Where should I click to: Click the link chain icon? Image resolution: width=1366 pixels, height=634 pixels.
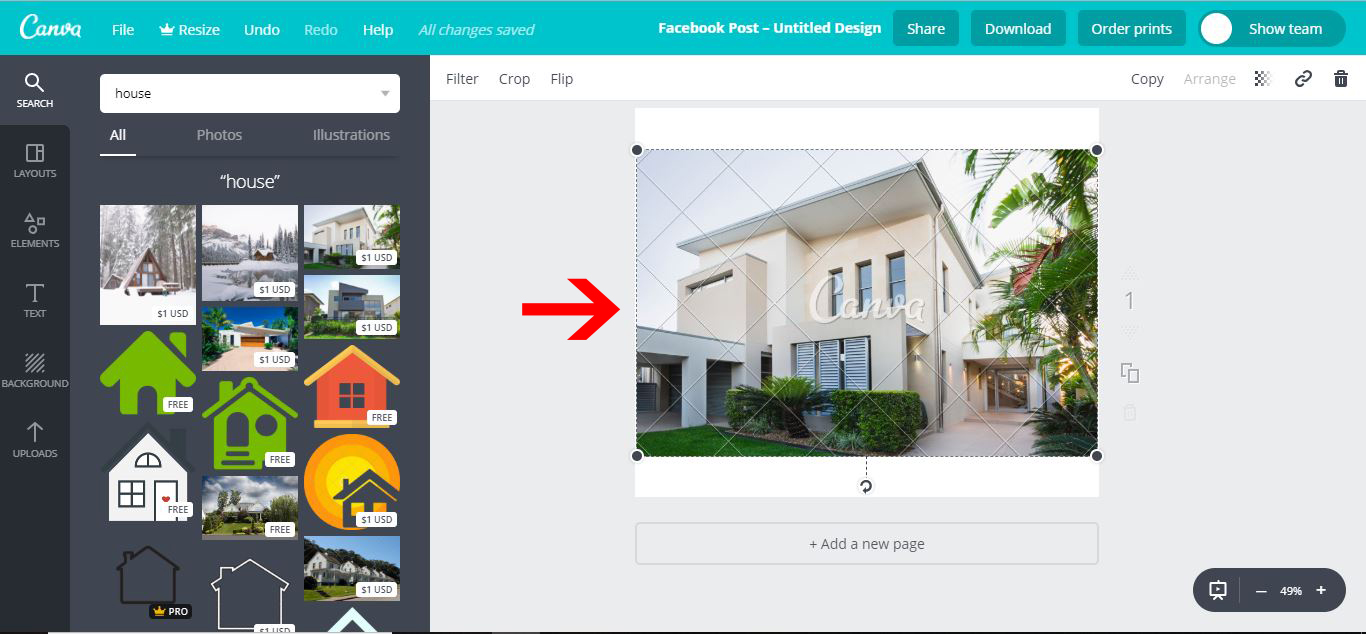1303,79
